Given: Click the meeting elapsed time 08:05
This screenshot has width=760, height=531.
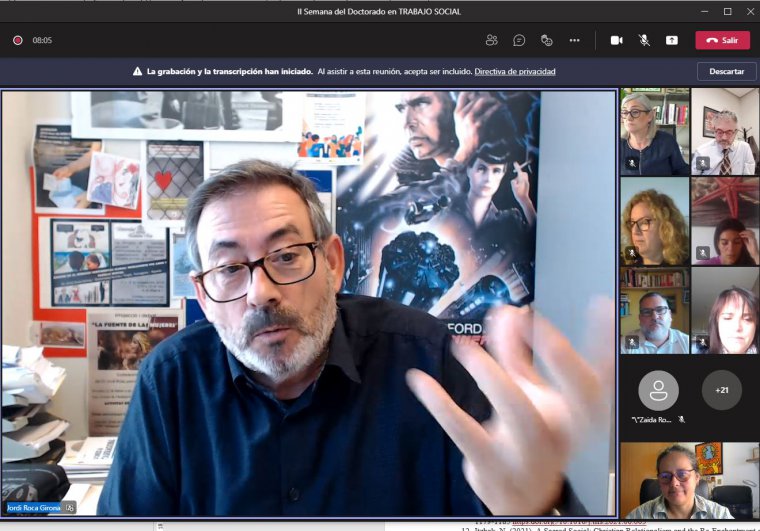Looking at the screenshot, I should (x=42, y=40).
